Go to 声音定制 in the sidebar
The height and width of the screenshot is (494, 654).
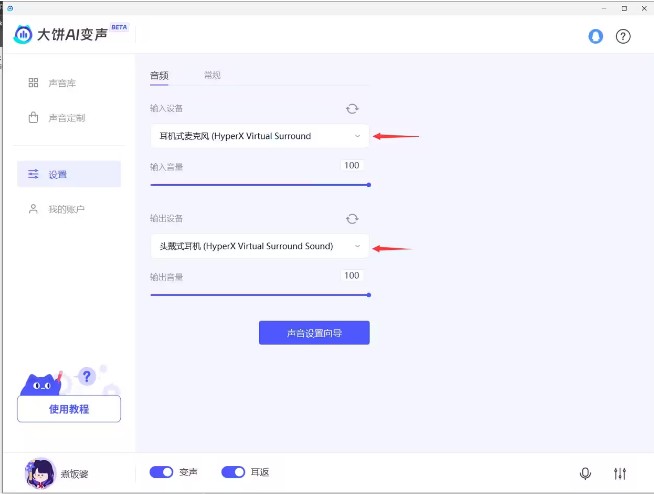66,118
